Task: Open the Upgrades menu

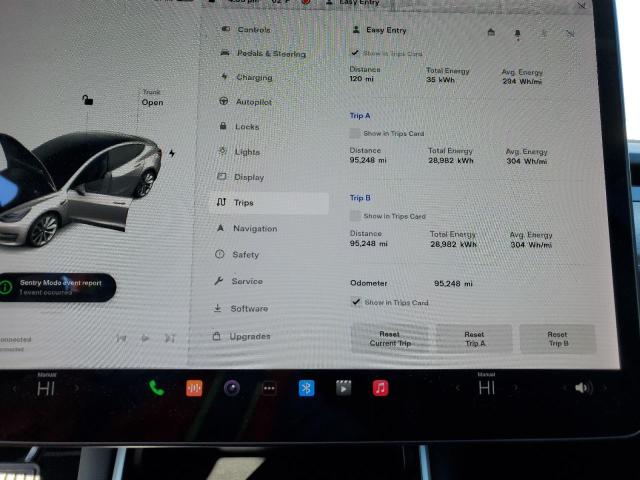Action: 242,337
